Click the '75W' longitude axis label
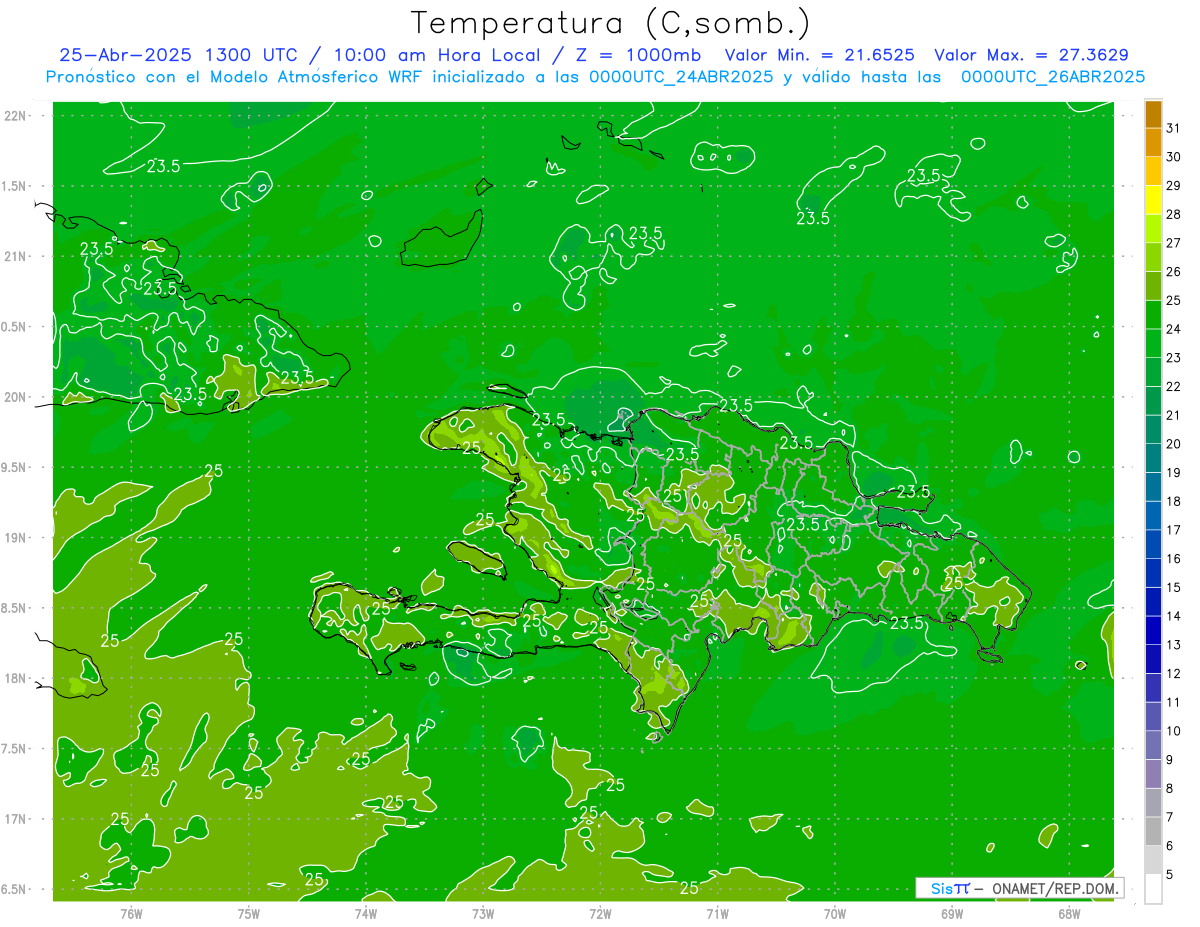This screenshot has height=927, width=1200. click(x=249, y=913)
